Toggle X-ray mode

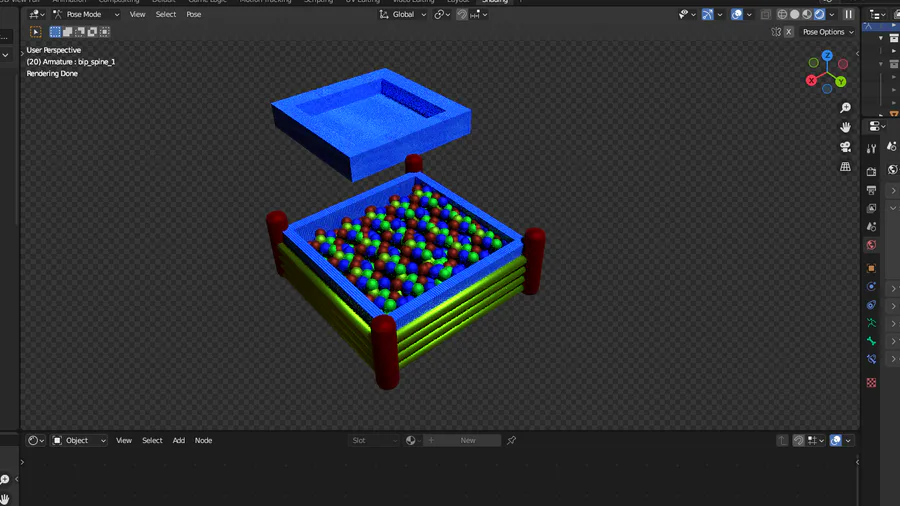766,14
